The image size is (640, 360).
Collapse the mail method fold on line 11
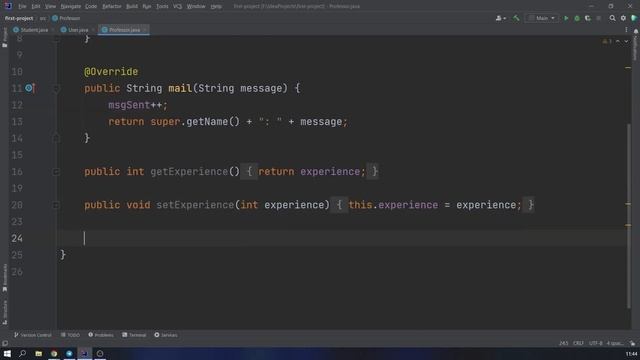click(x=56, y=89)
